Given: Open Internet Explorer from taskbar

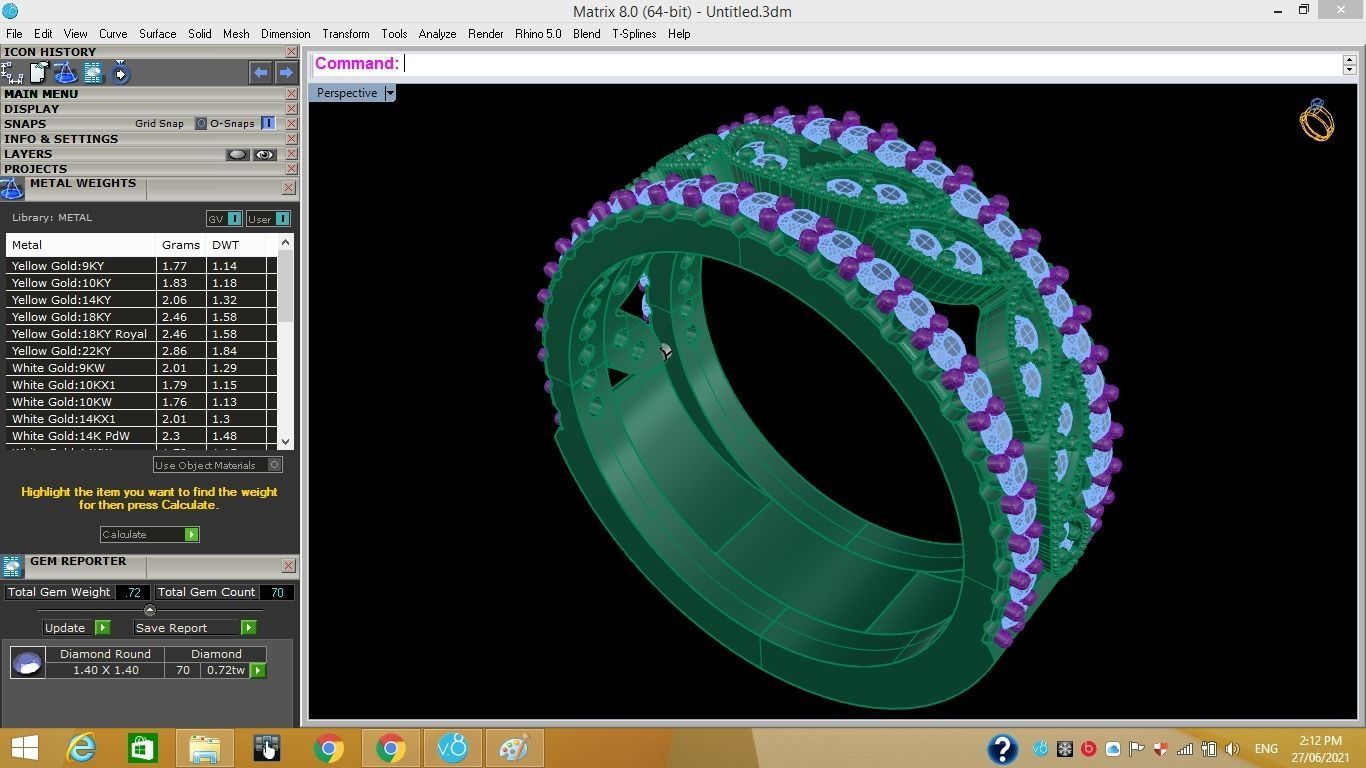Looking at the screenshot, I should 80,748.
